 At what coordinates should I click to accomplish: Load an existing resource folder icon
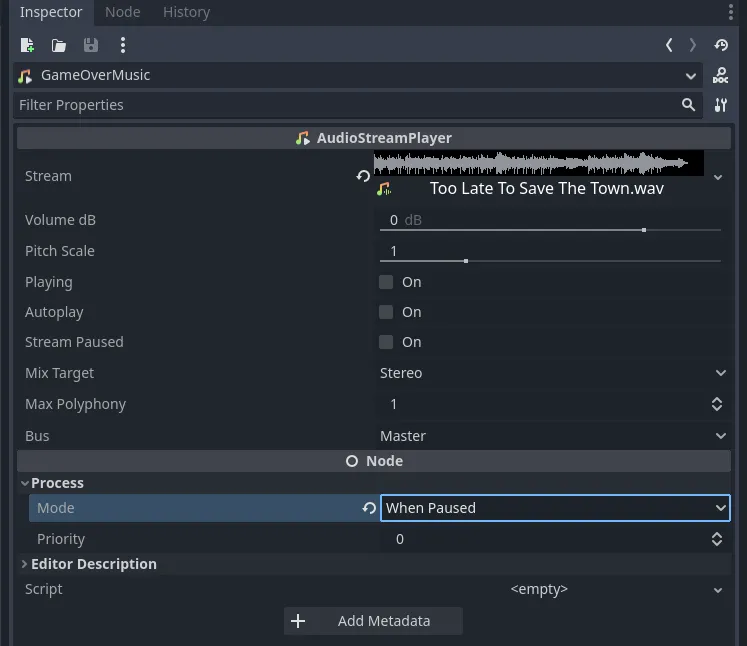[59, 45]
